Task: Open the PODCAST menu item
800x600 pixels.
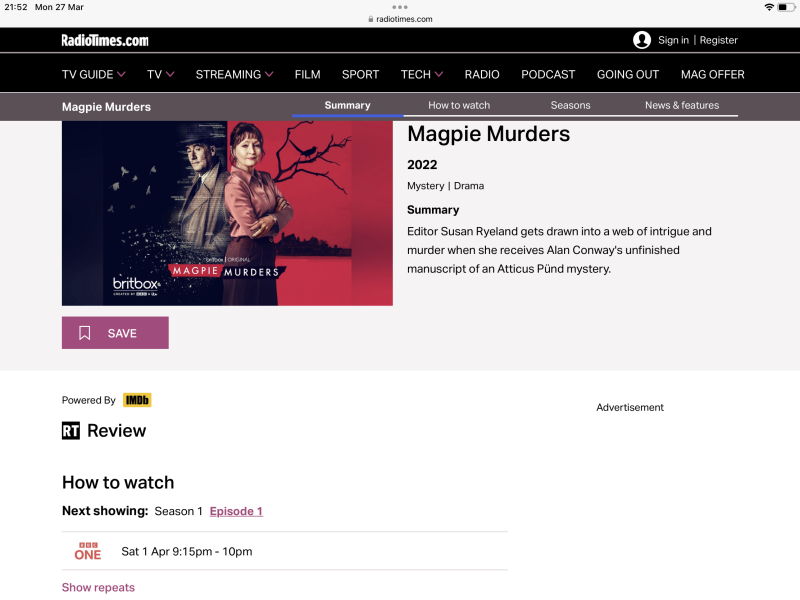Action: point(548,74)
